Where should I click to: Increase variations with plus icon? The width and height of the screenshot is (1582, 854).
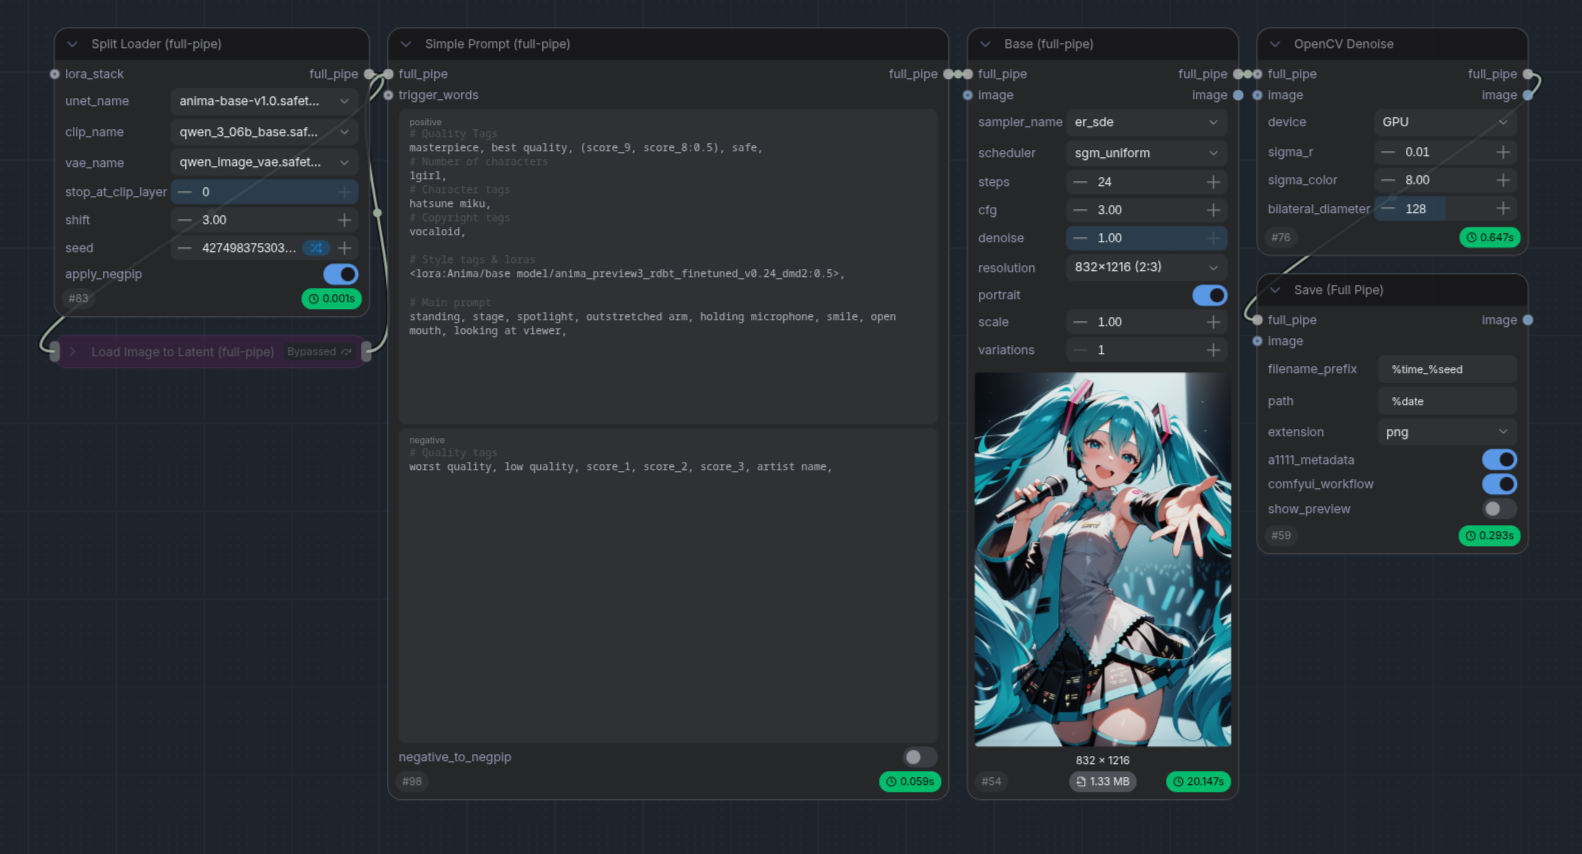pos(1213,350)
